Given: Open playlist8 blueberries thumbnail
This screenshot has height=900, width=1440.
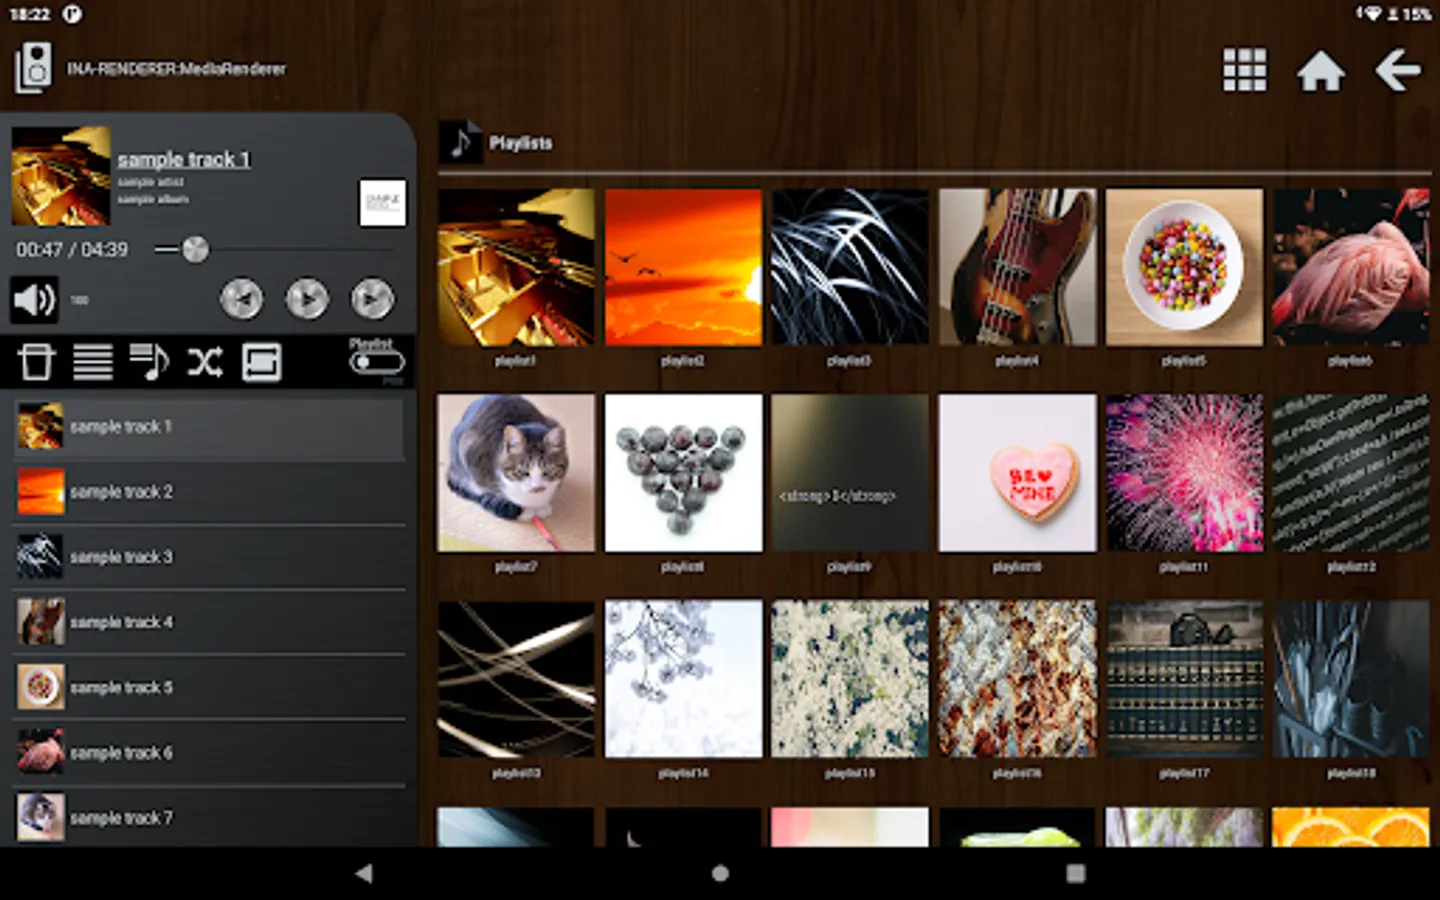Looking at the screenshot, I should click(683, 473).
